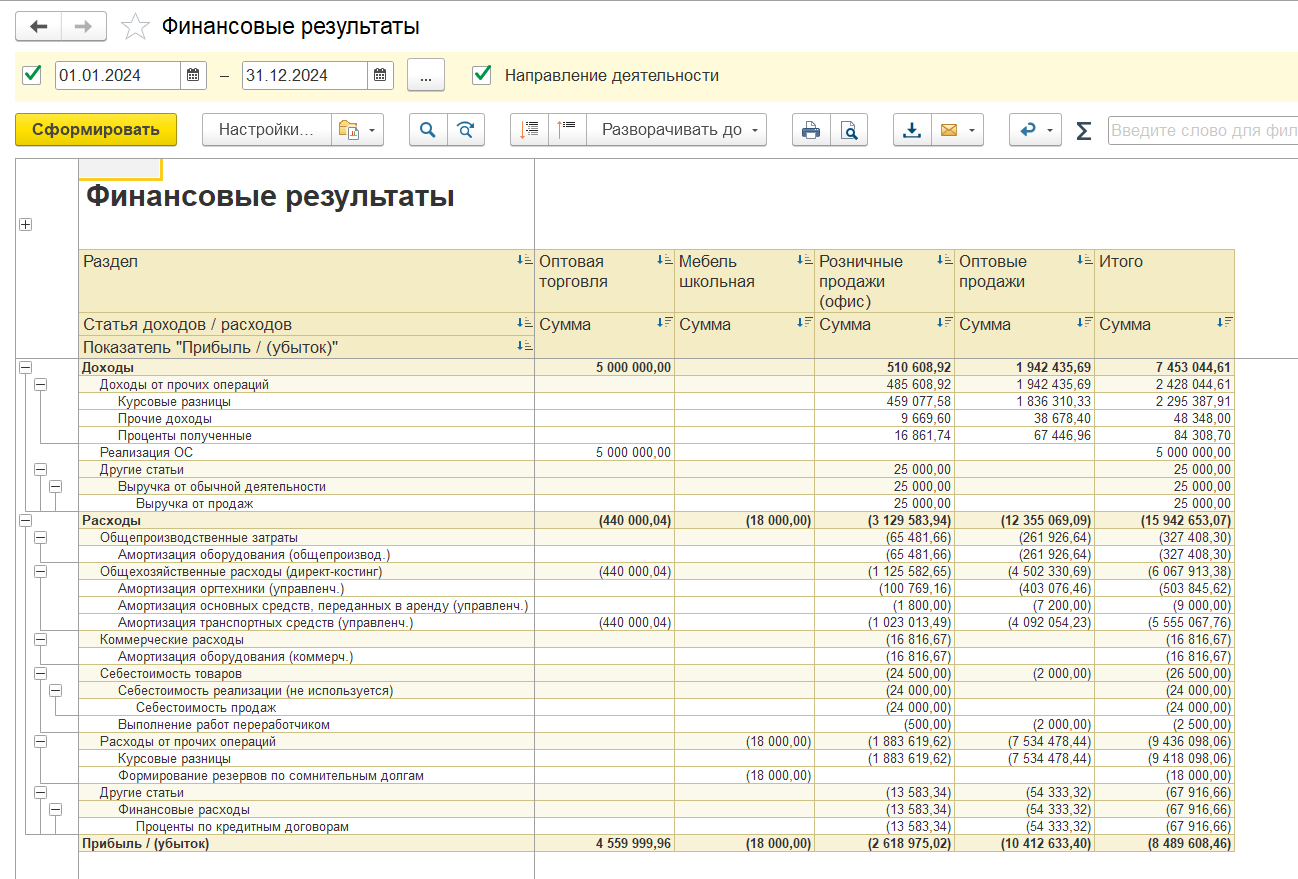Image resolution: width=1298 pixels, height=879 pixels.
Task: Click the loss total cell (8 489 608,46)
Action: [1165, 844]
